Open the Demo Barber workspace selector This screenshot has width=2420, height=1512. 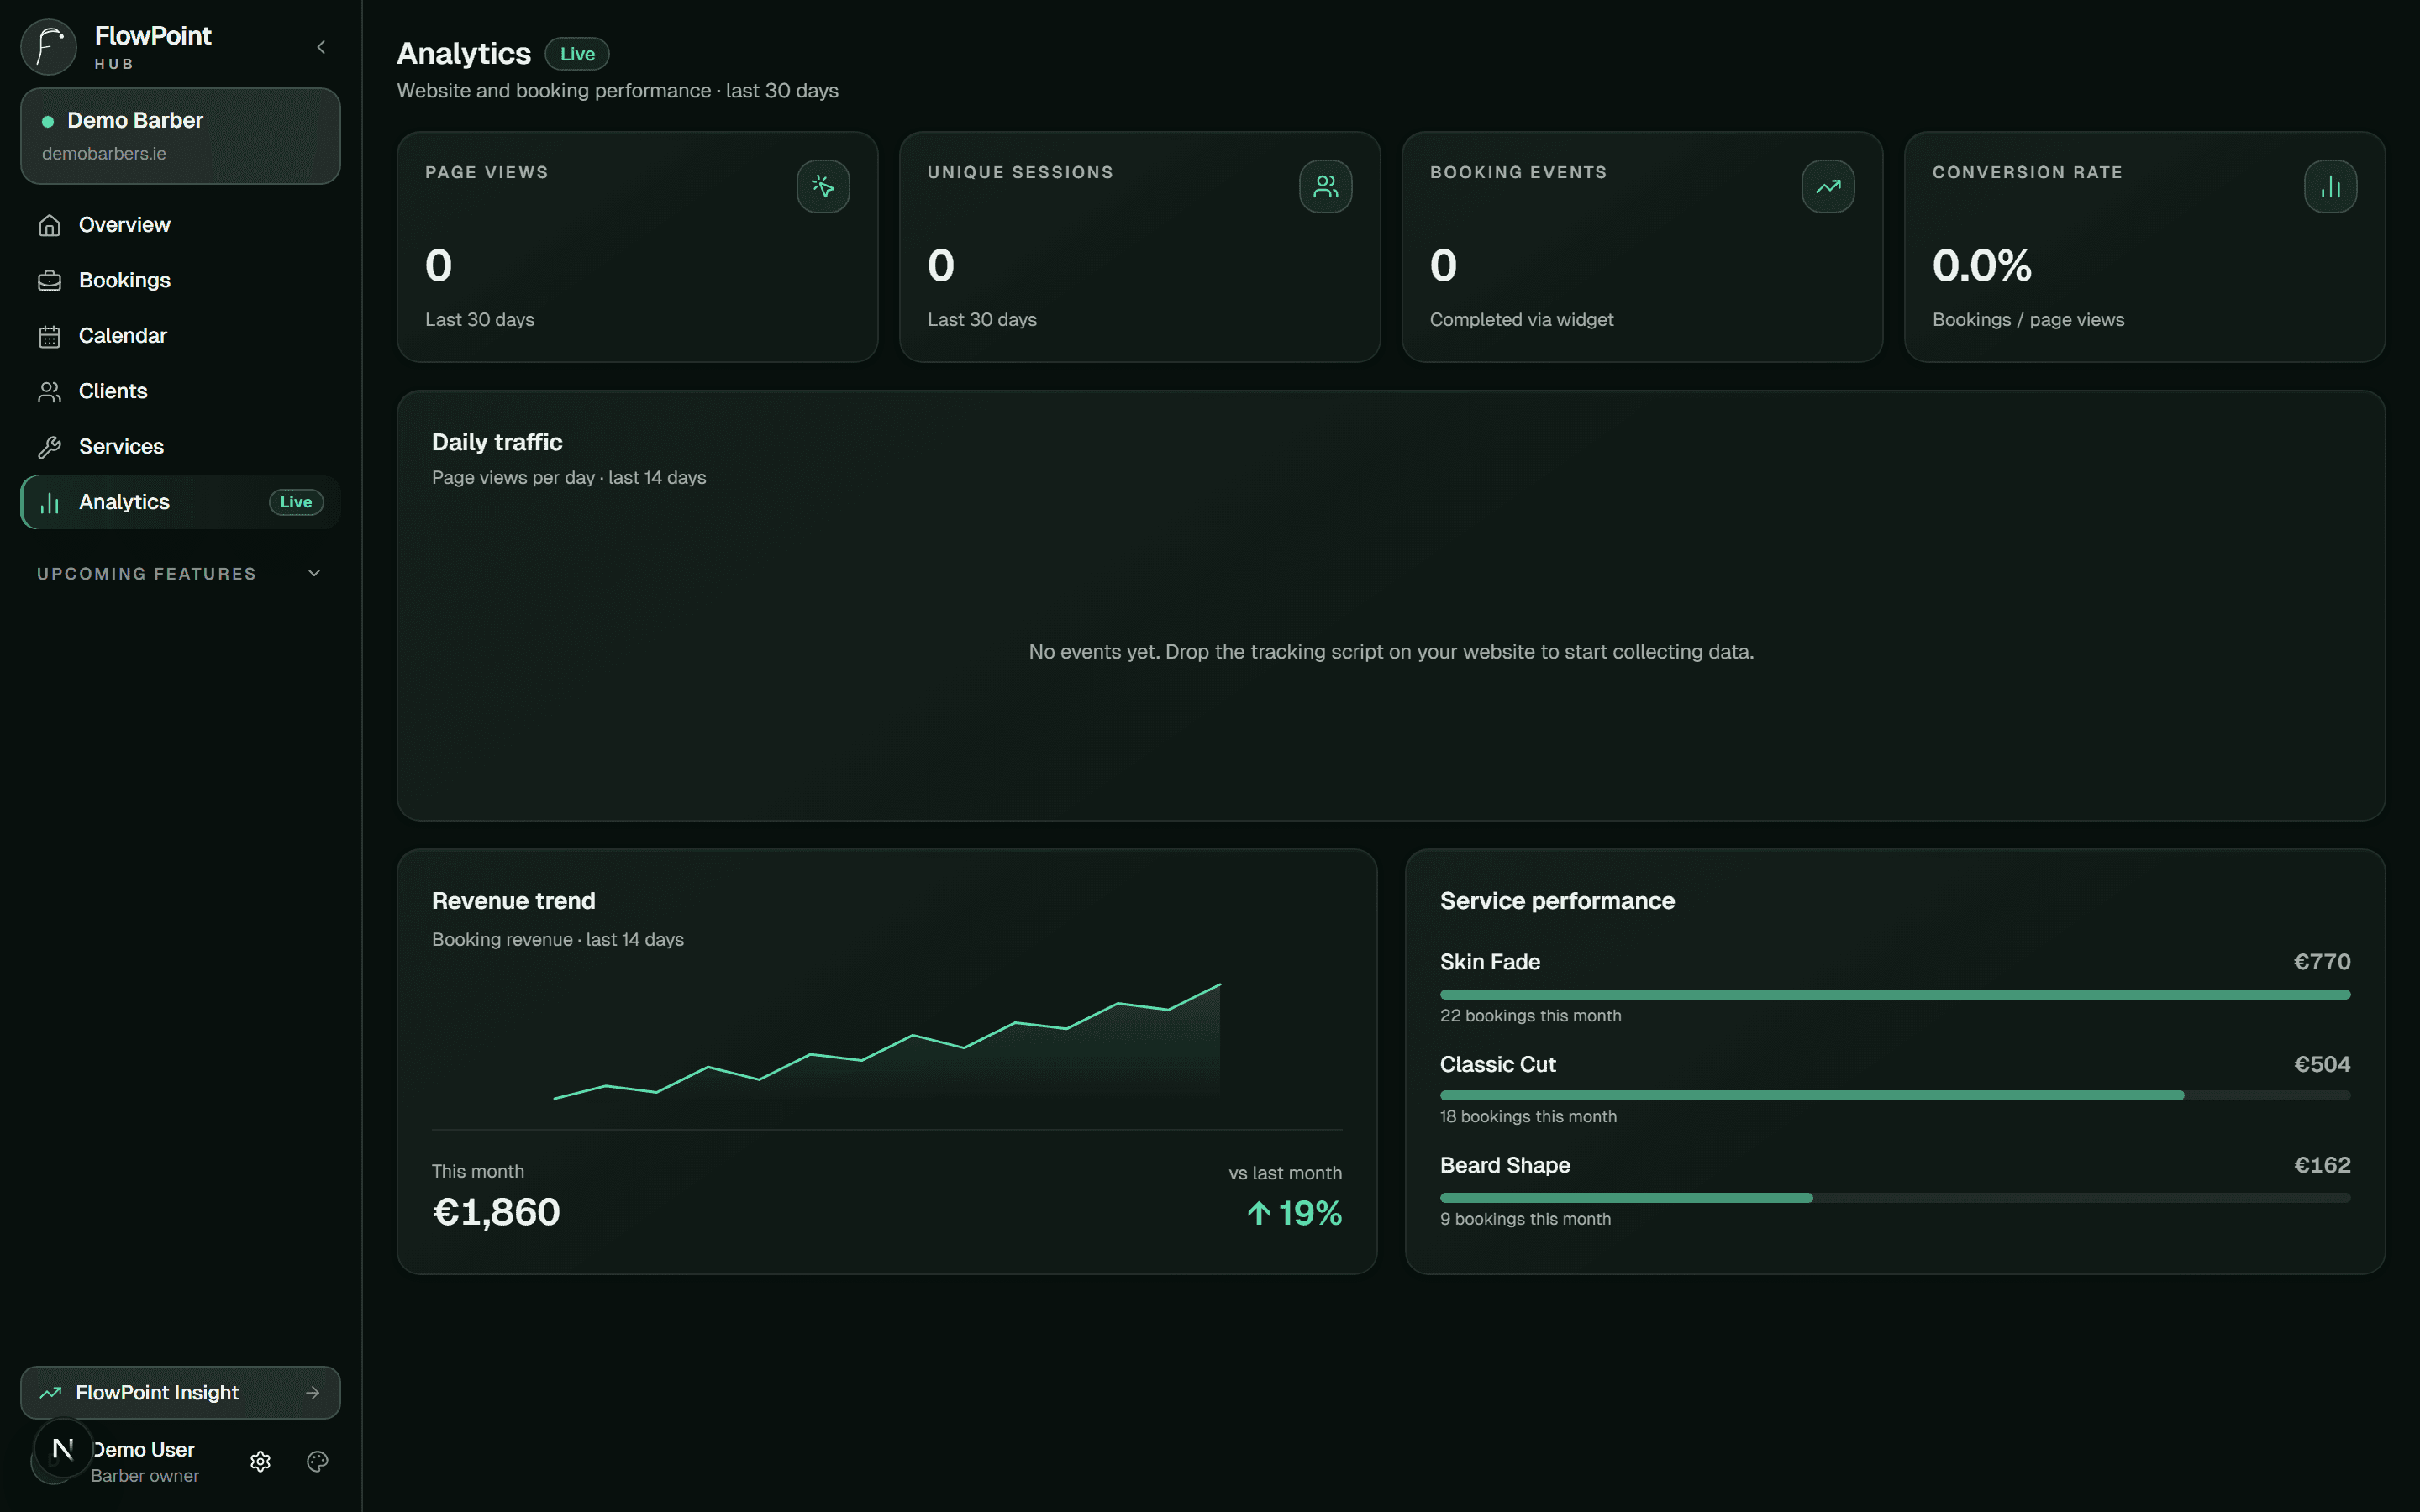tap(180, 136)
